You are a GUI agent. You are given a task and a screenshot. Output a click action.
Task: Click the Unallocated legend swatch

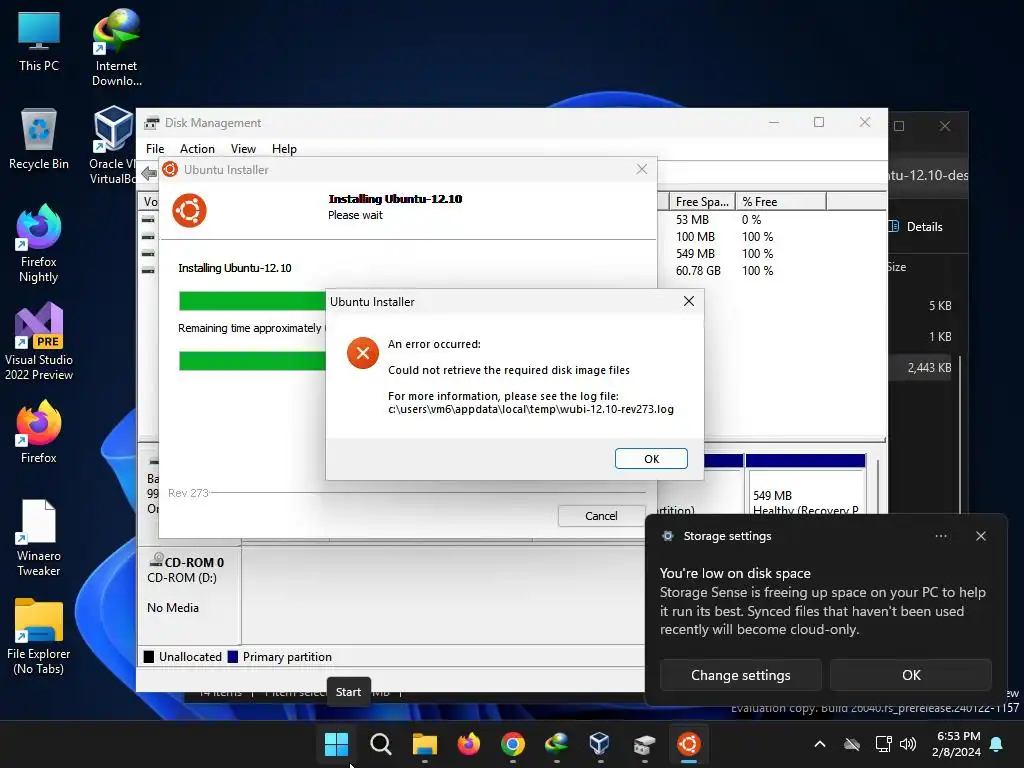tap(149, 657)
